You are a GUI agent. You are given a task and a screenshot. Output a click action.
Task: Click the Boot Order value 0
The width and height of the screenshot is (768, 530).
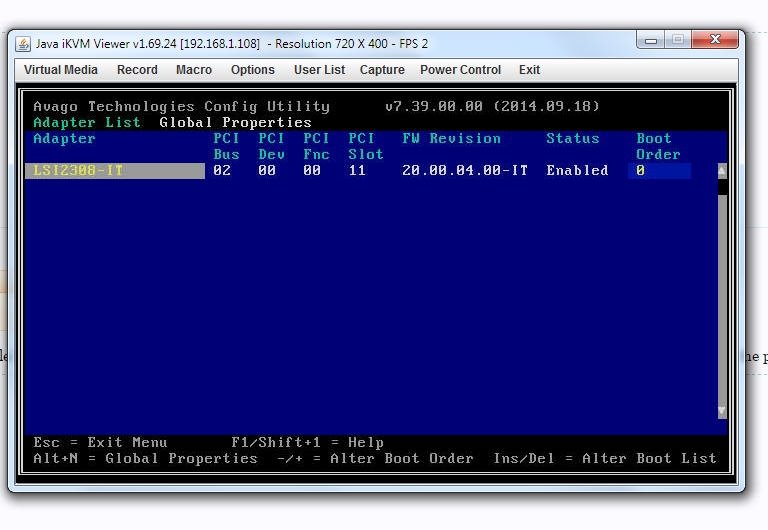click(659, 170)
